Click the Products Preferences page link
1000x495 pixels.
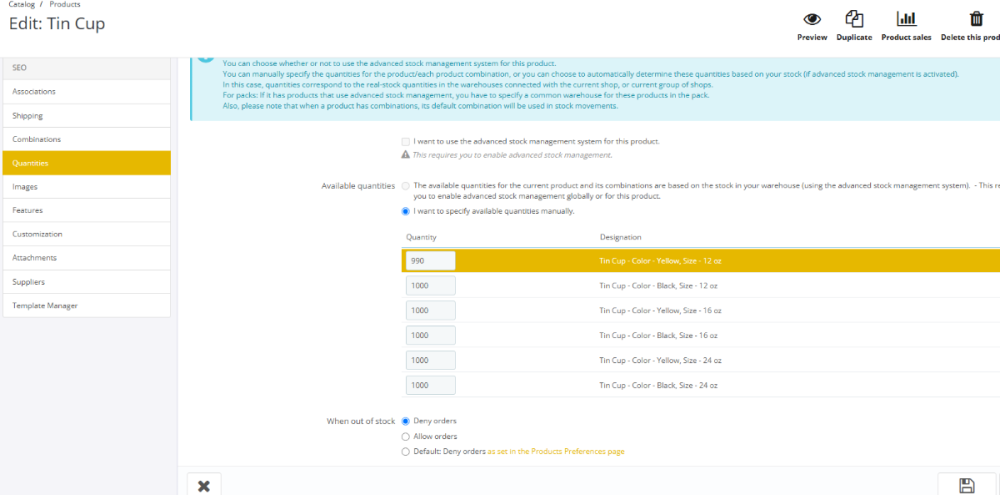click(555, 452)
